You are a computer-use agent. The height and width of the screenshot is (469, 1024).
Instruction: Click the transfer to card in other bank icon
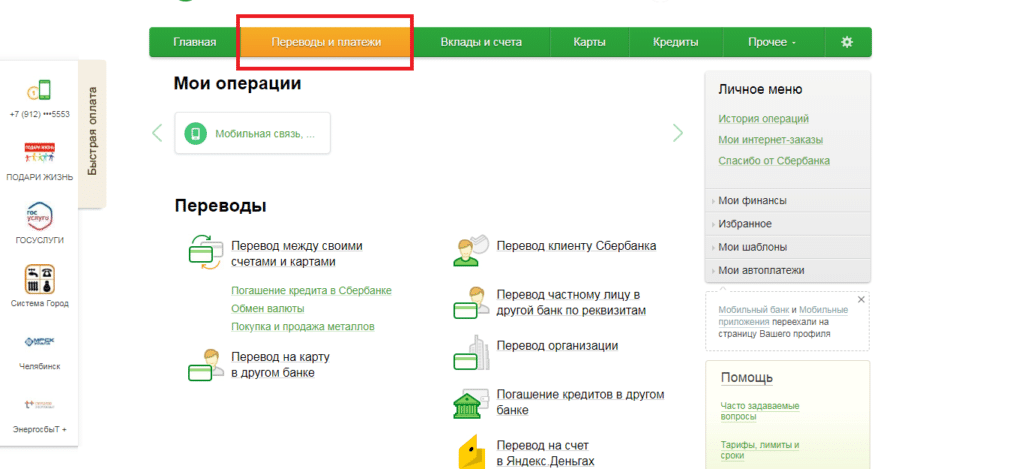click(x=205, y=364)
